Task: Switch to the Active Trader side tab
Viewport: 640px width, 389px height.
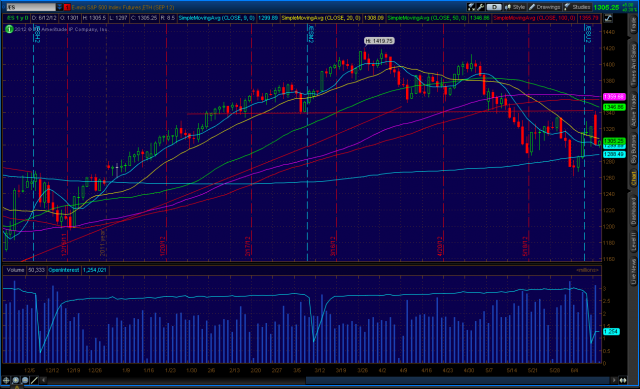Action: (633, 111)
